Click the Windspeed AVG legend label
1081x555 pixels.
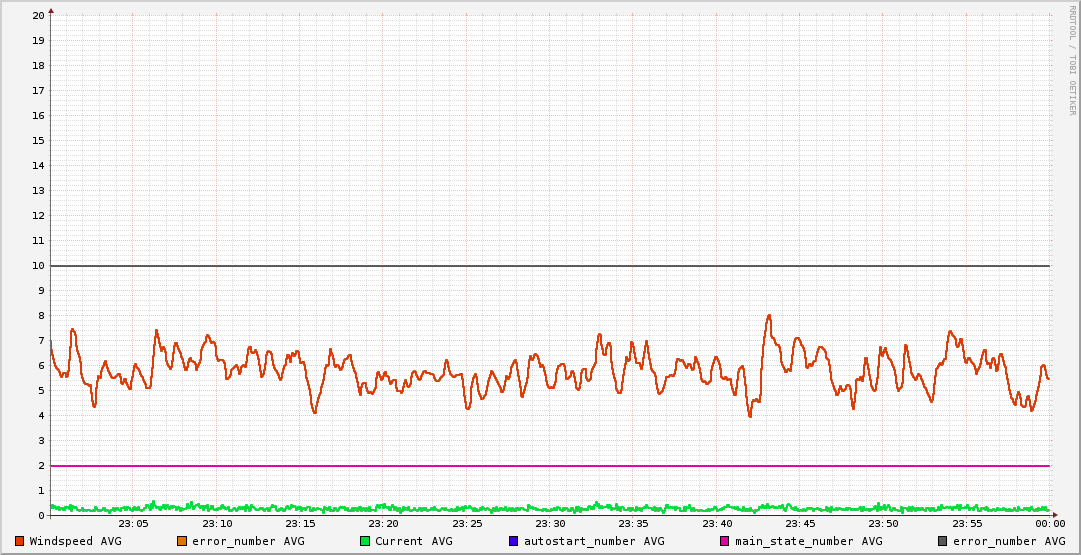click(75, 541)
